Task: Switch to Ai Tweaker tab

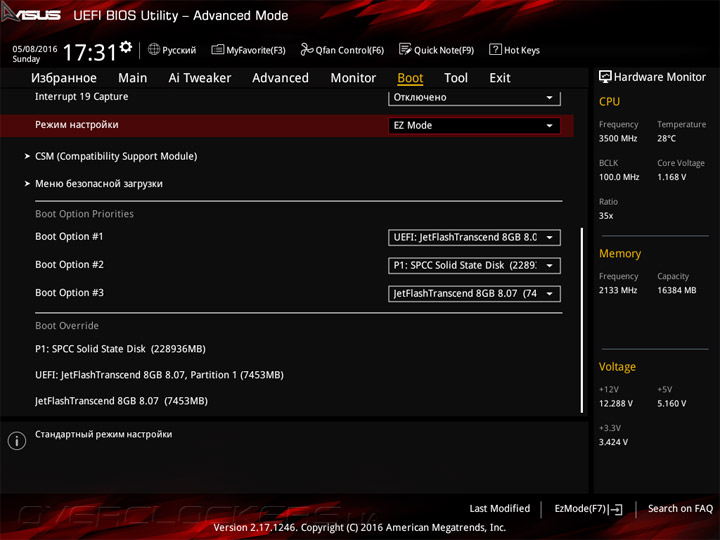Action: click(x=200, y=78)
